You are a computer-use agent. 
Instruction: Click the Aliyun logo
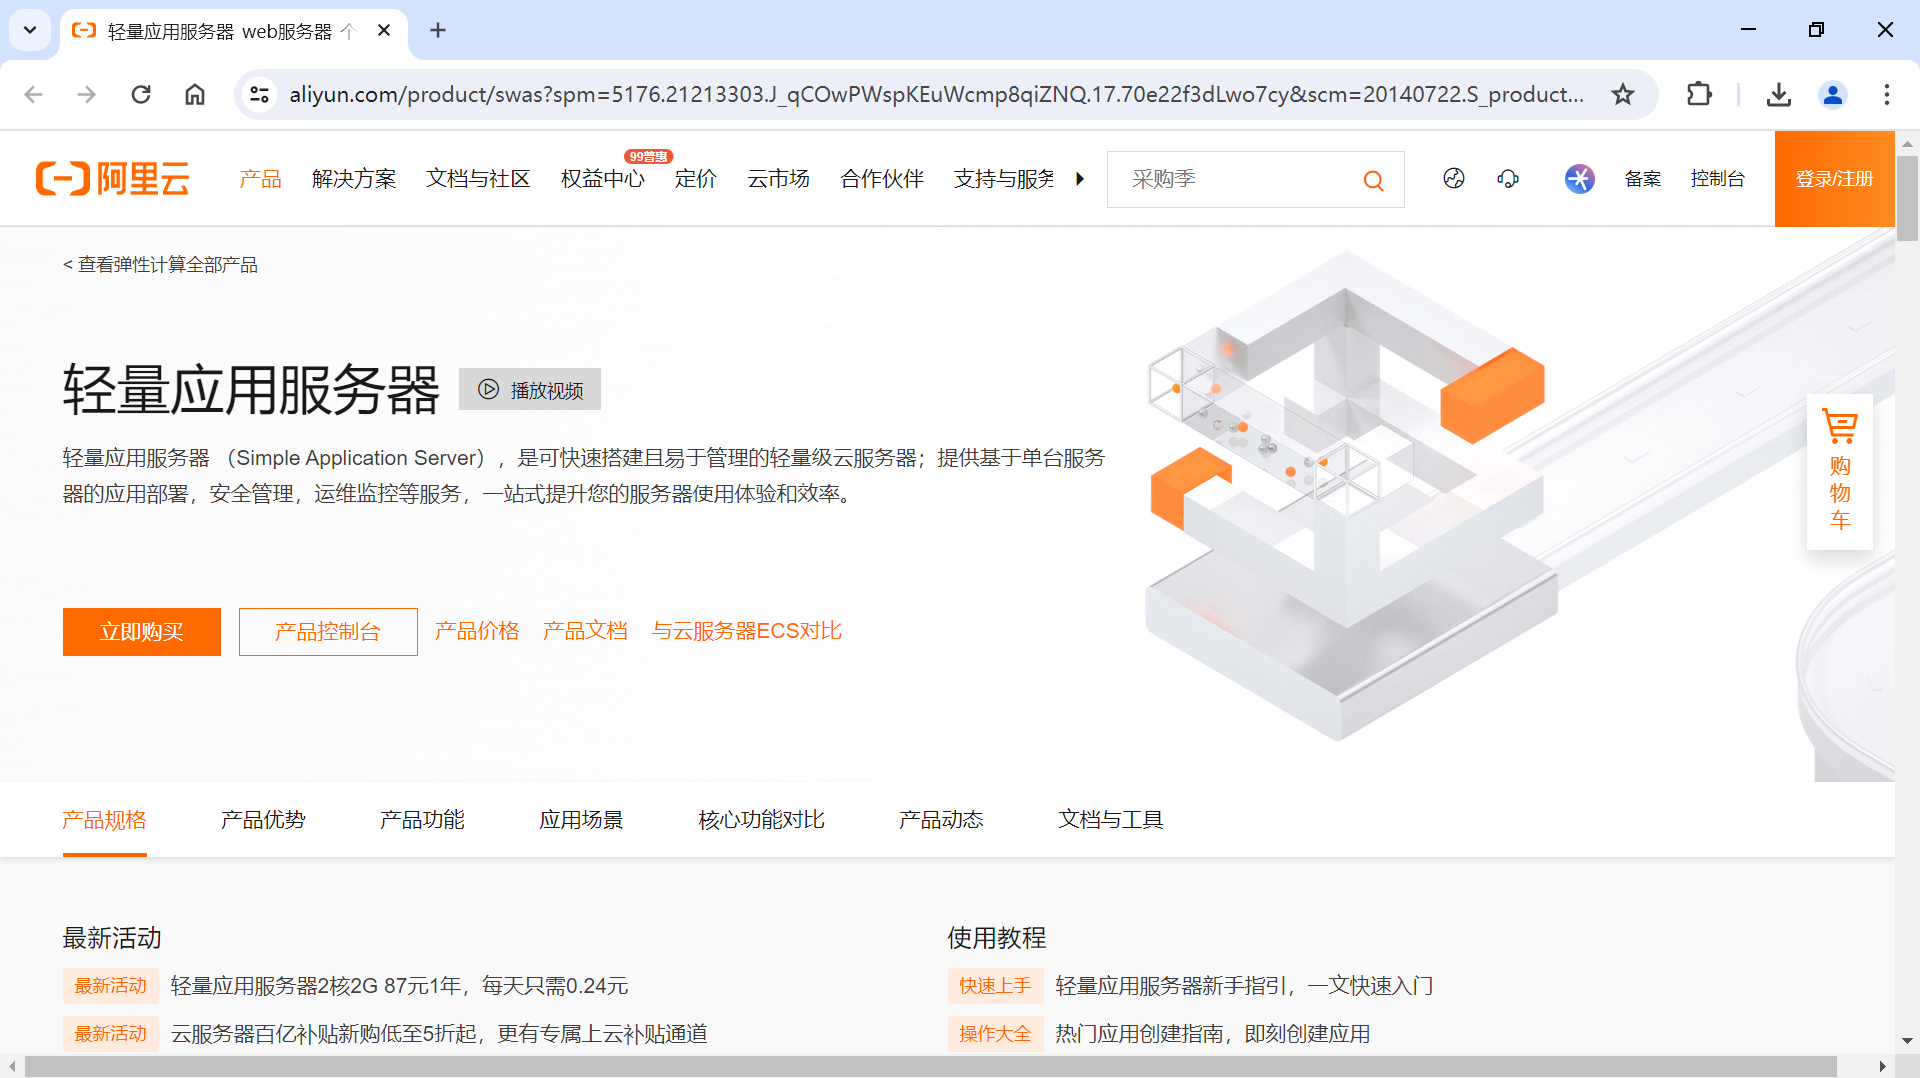[x=112, y=179]
